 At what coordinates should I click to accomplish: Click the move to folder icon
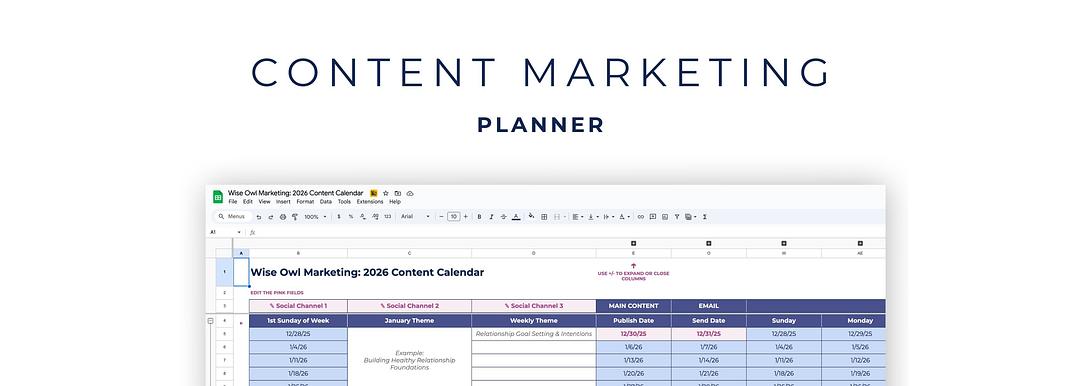397,194
